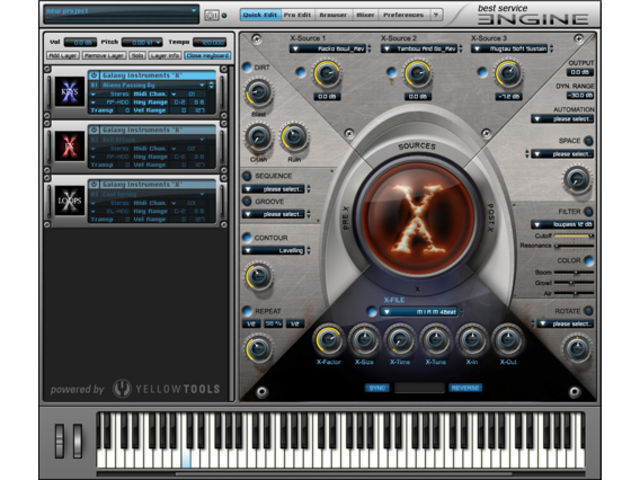
Task: Adjust the X-Tune knob
Action: point(436,340)
